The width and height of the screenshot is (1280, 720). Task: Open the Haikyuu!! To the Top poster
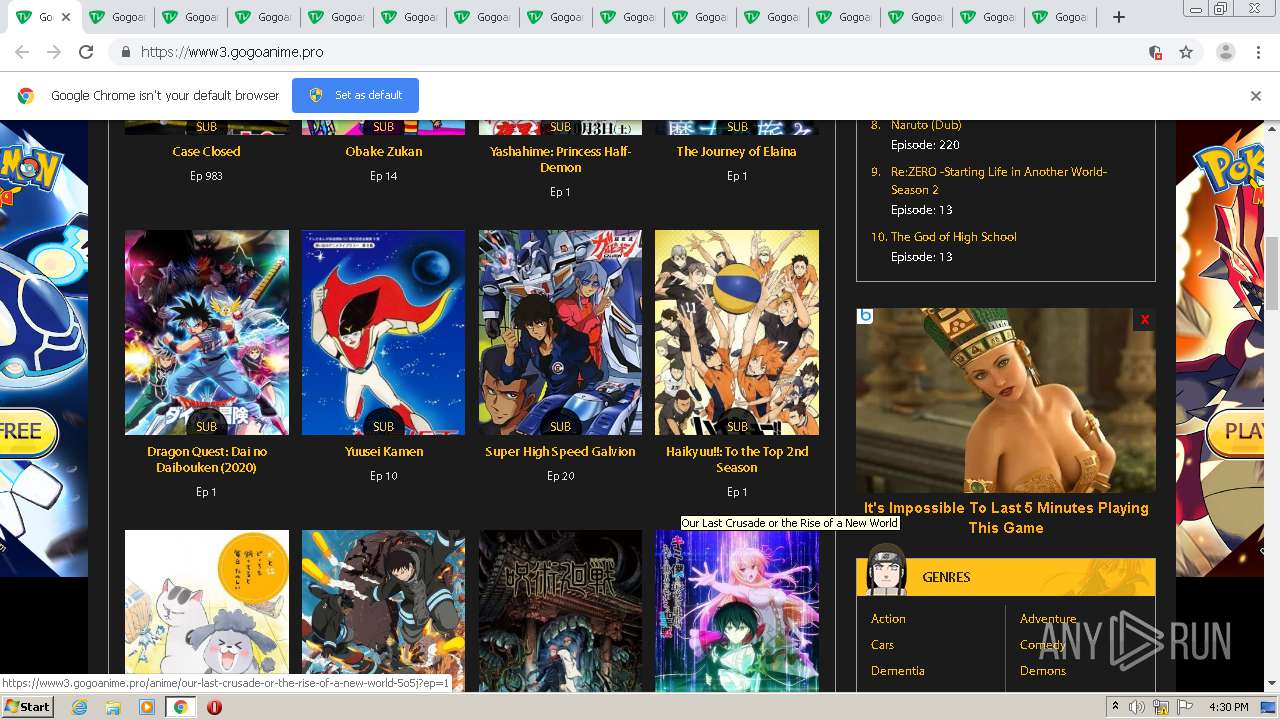[x=737, y=332]
